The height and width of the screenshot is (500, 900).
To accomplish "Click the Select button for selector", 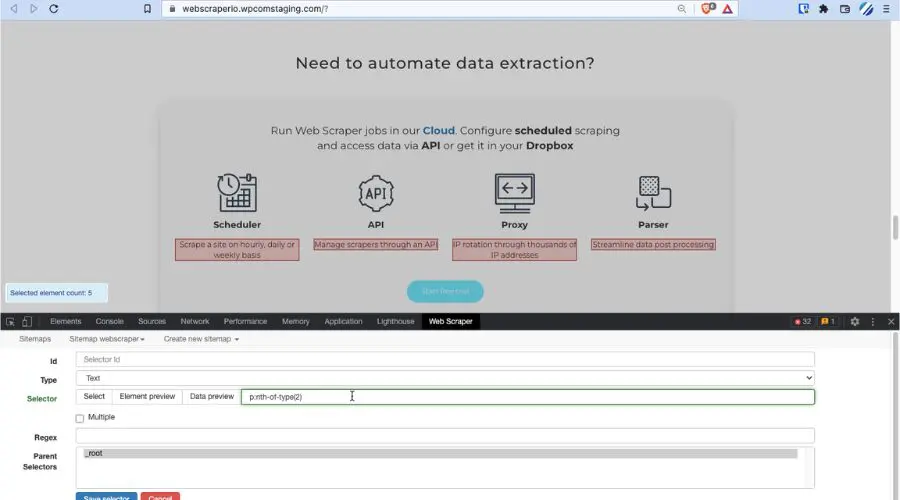I will coord(94,397).
